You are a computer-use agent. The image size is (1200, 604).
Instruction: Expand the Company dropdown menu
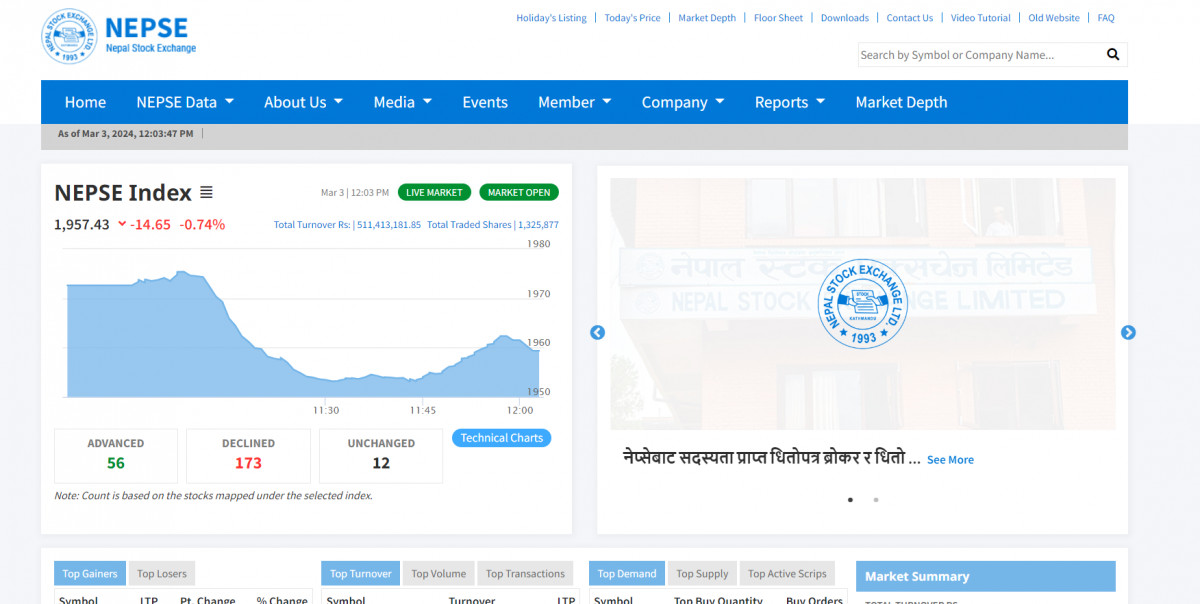pyautogui.click(x=683, y=102)
